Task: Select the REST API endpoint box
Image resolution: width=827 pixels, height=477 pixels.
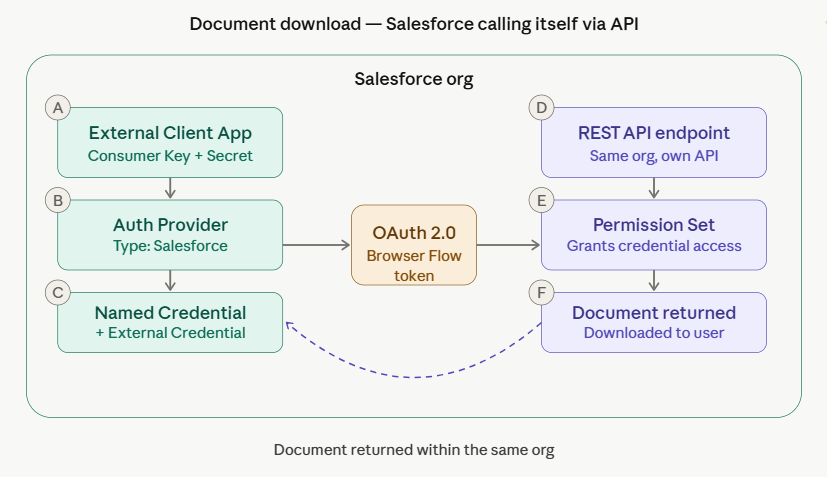Action: pyautogui.click(x=654, y=142)
